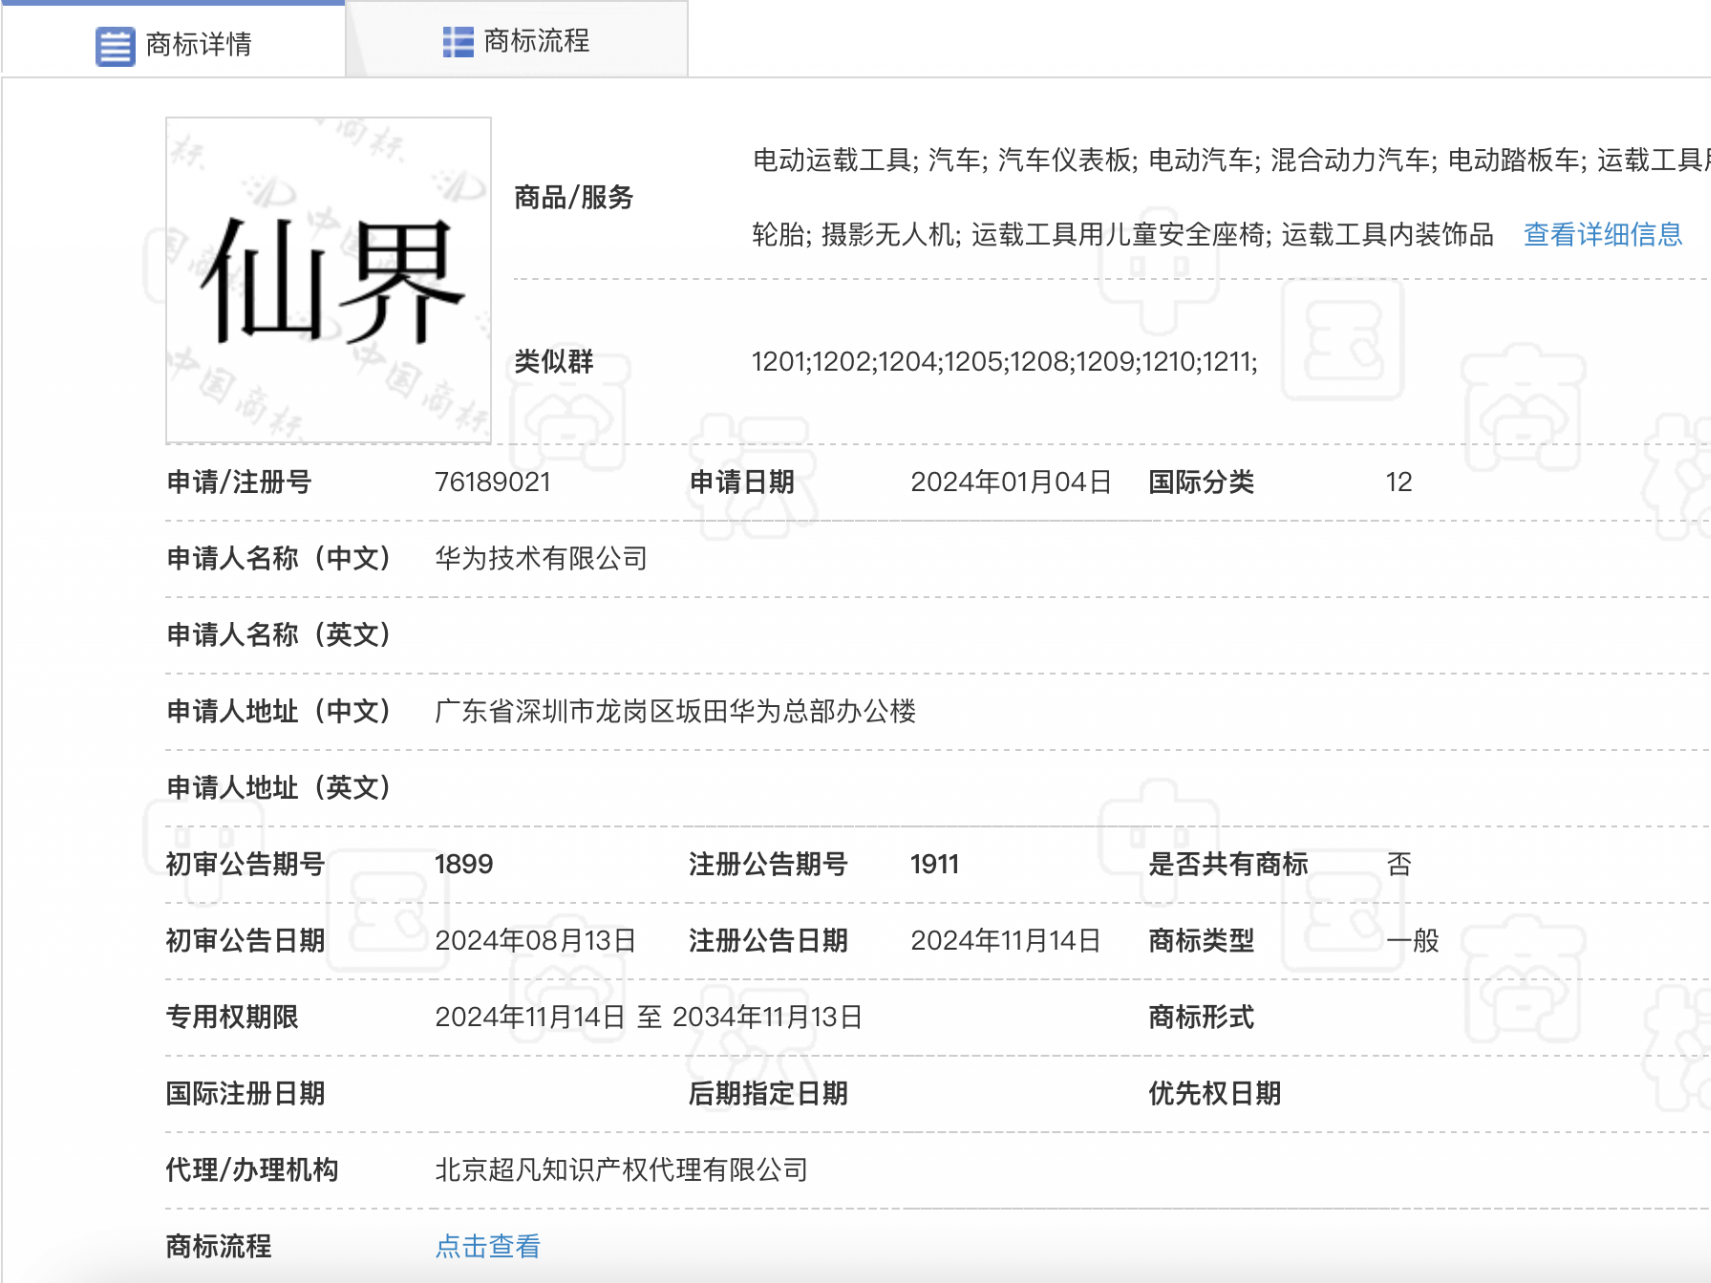Select goods text 电动运载工具; 汽车
This screenshot has height=1283, width=1711.
pyautogui.click(x=867, y=160)
